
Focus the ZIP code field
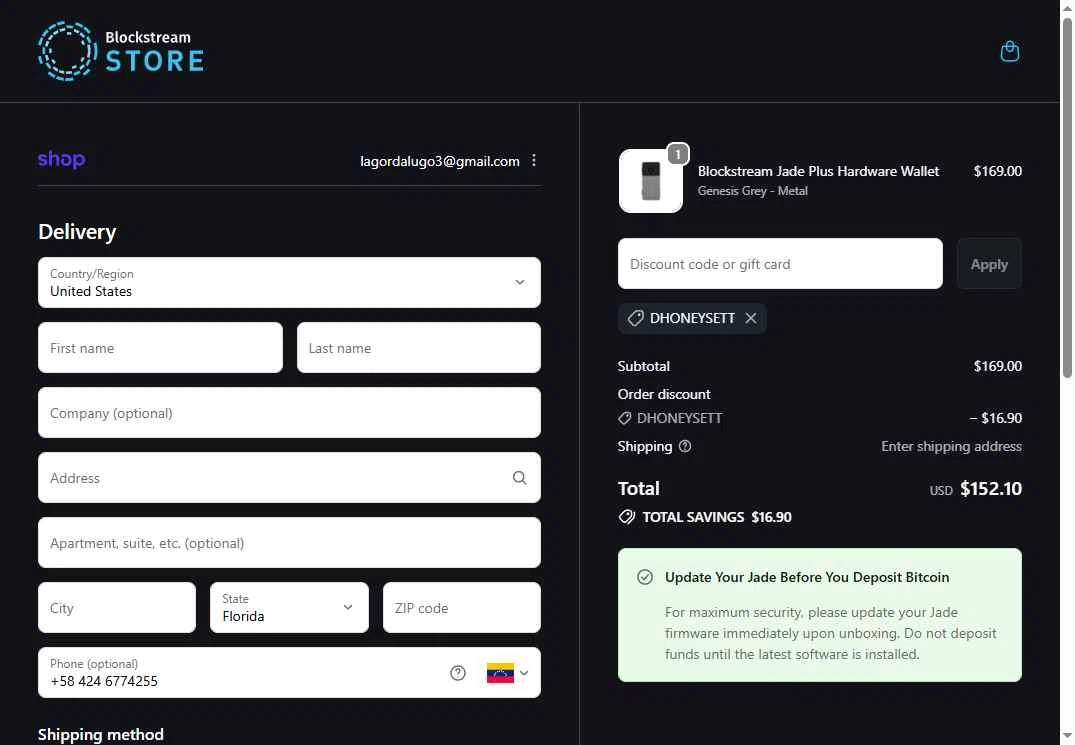pyautogui.click(x=462, y=607)
